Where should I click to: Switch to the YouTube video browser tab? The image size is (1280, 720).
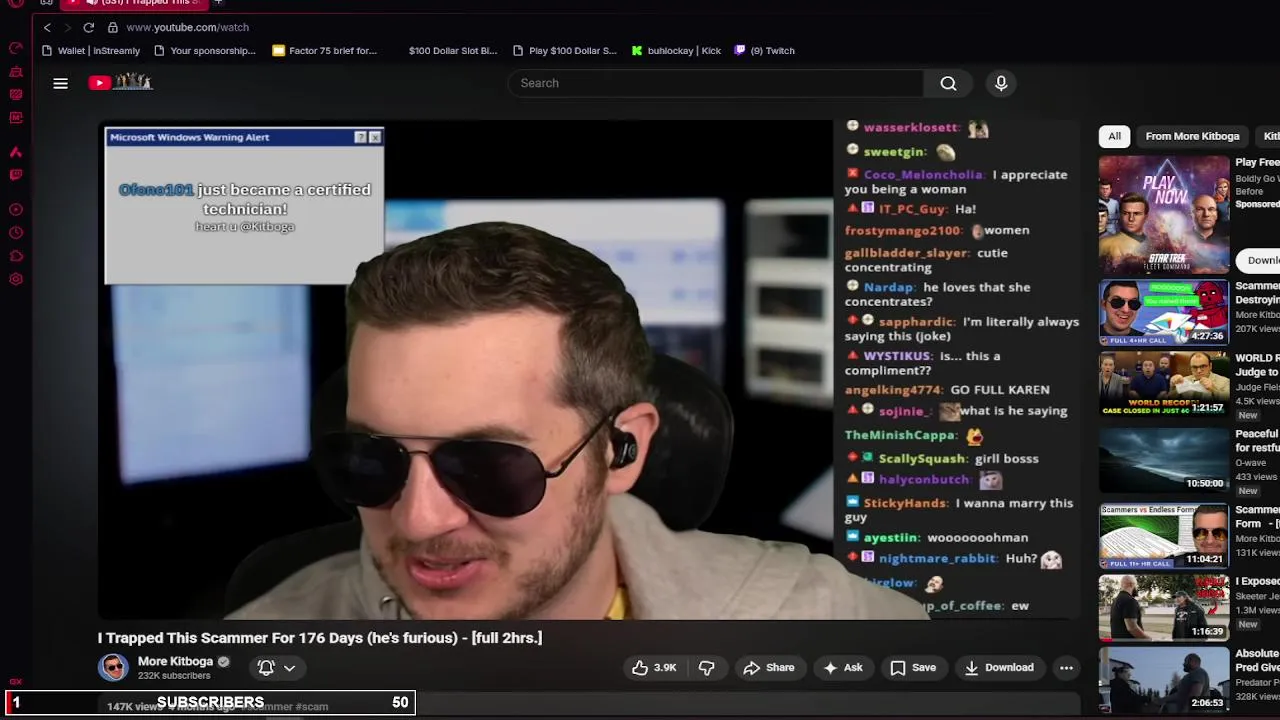[x=135, y=3]
